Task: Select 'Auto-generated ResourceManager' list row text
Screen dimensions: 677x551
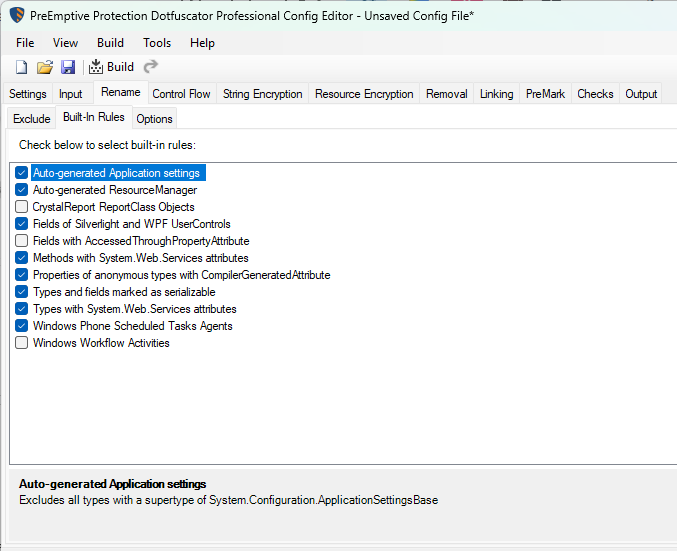Action: coord(115,190)
